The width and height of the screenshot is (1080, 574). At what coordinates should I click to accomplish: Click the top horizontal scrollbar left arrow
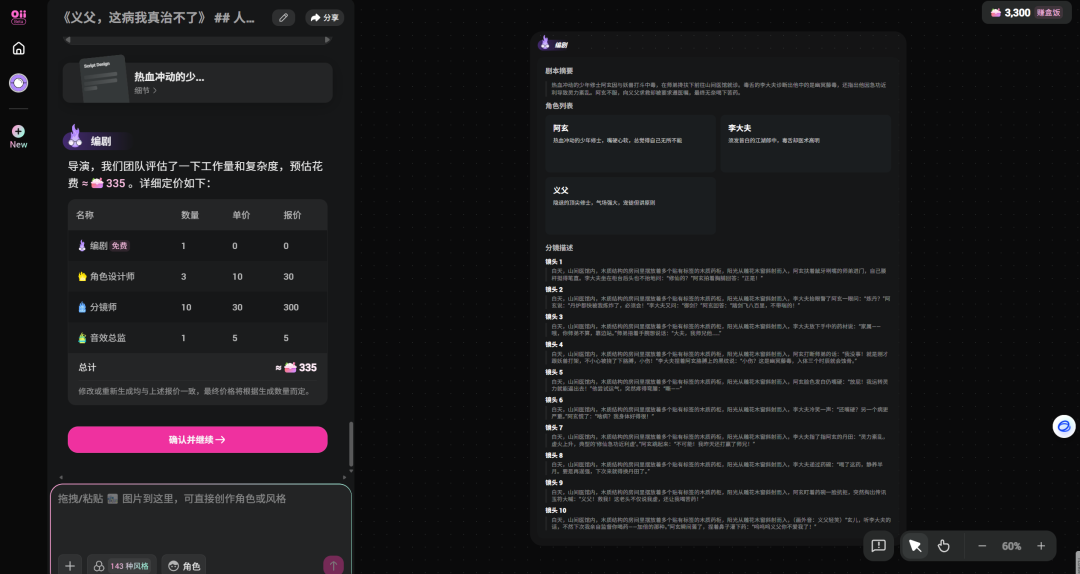click(68, 40)
